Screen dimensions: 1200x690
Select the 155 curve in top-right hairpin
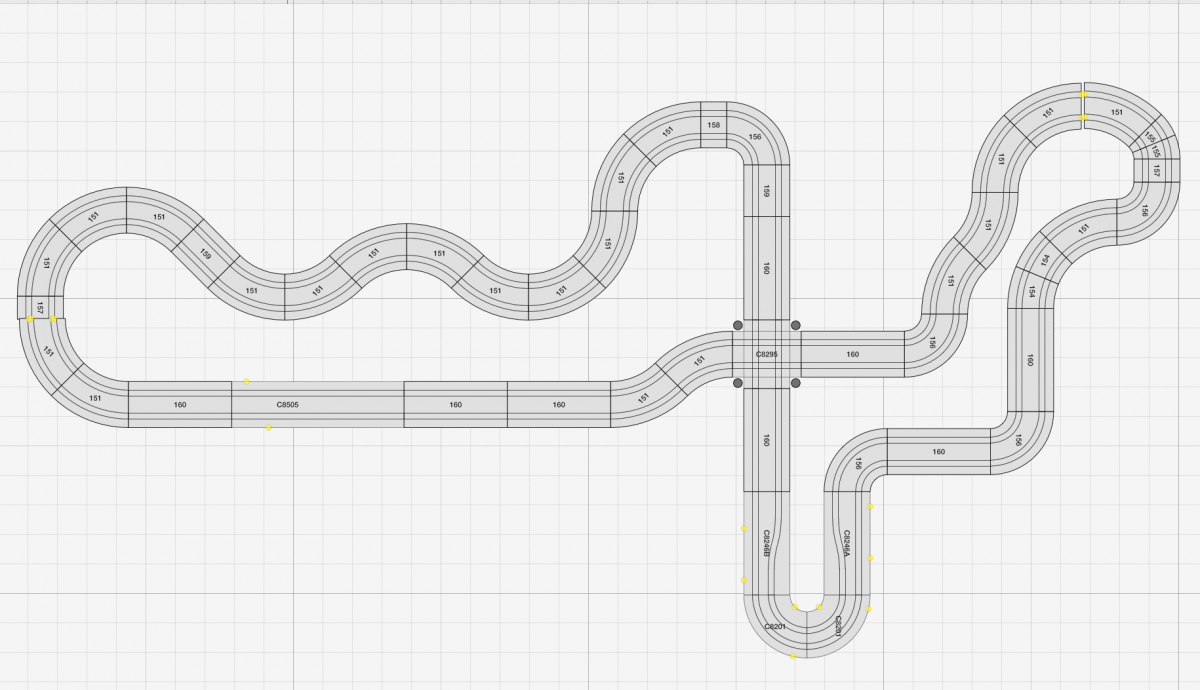click(1149, 138)
